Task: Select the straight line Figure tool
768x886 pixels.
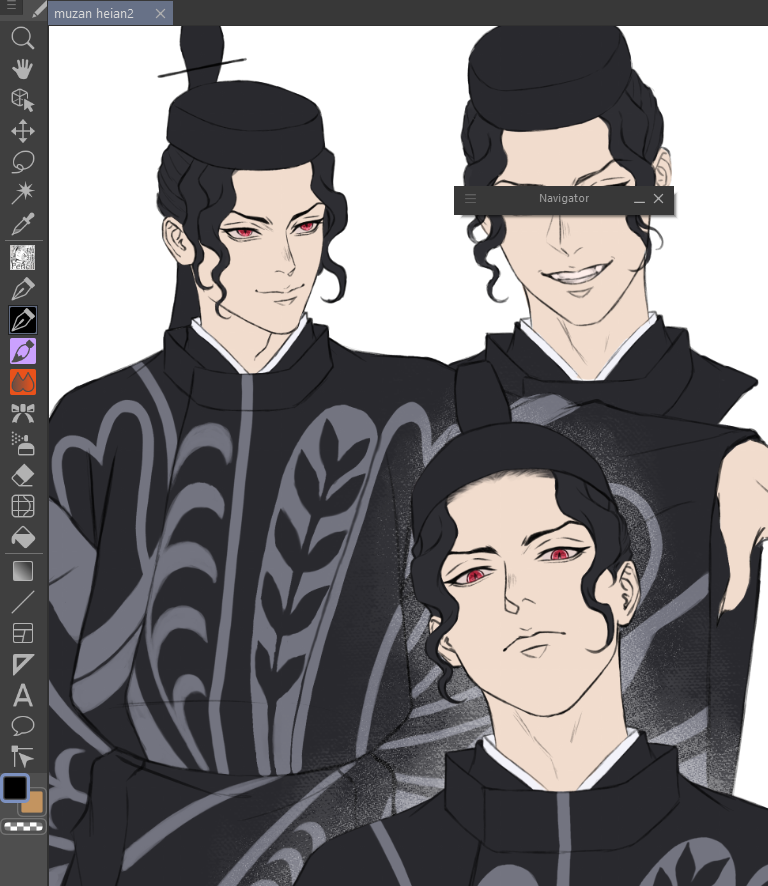Action: point(23,602)
